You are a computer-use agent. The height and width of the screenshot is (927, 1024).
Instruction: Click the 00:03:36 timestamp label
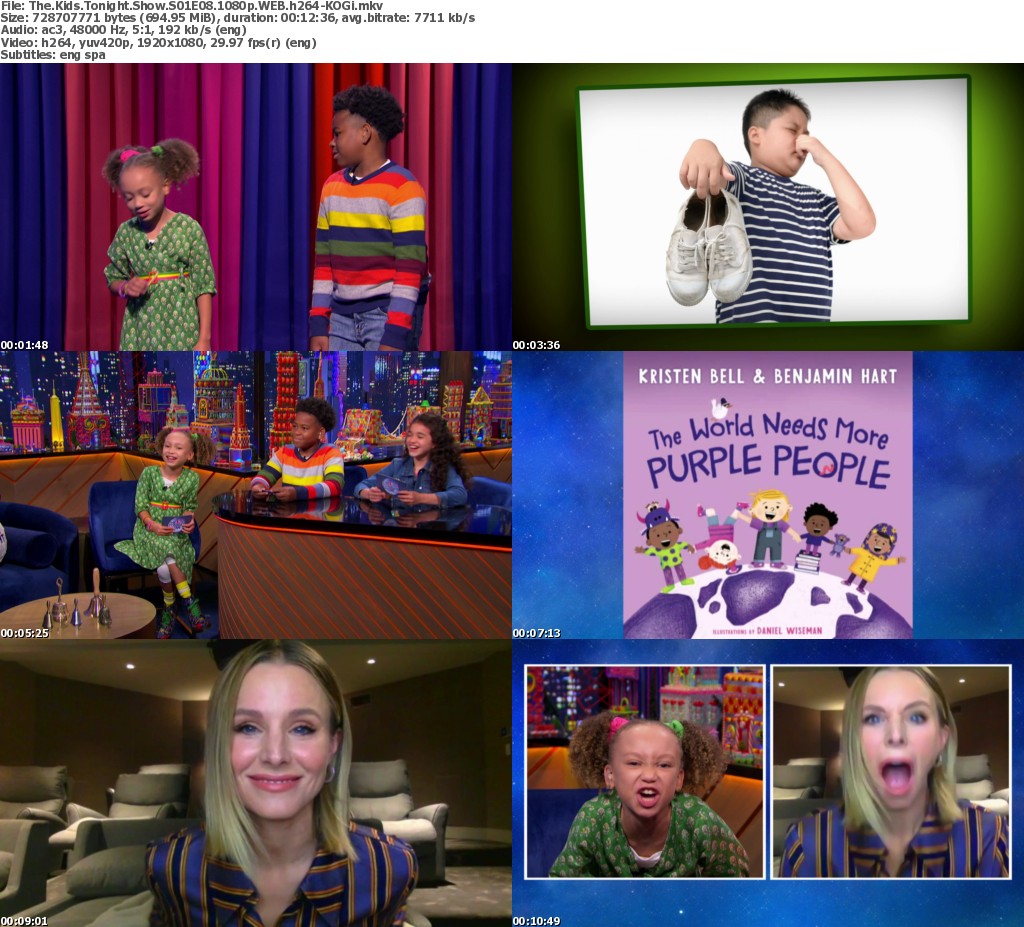pyautogui.click(x=537, y=345)
